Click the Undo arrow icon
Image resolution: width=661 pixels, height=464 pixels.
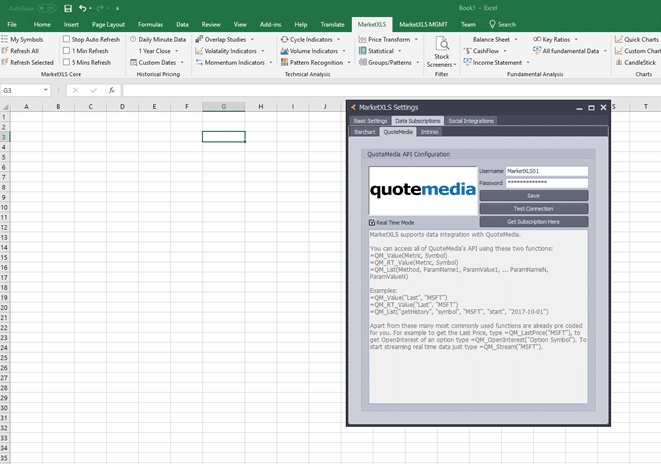coord(83,8)
